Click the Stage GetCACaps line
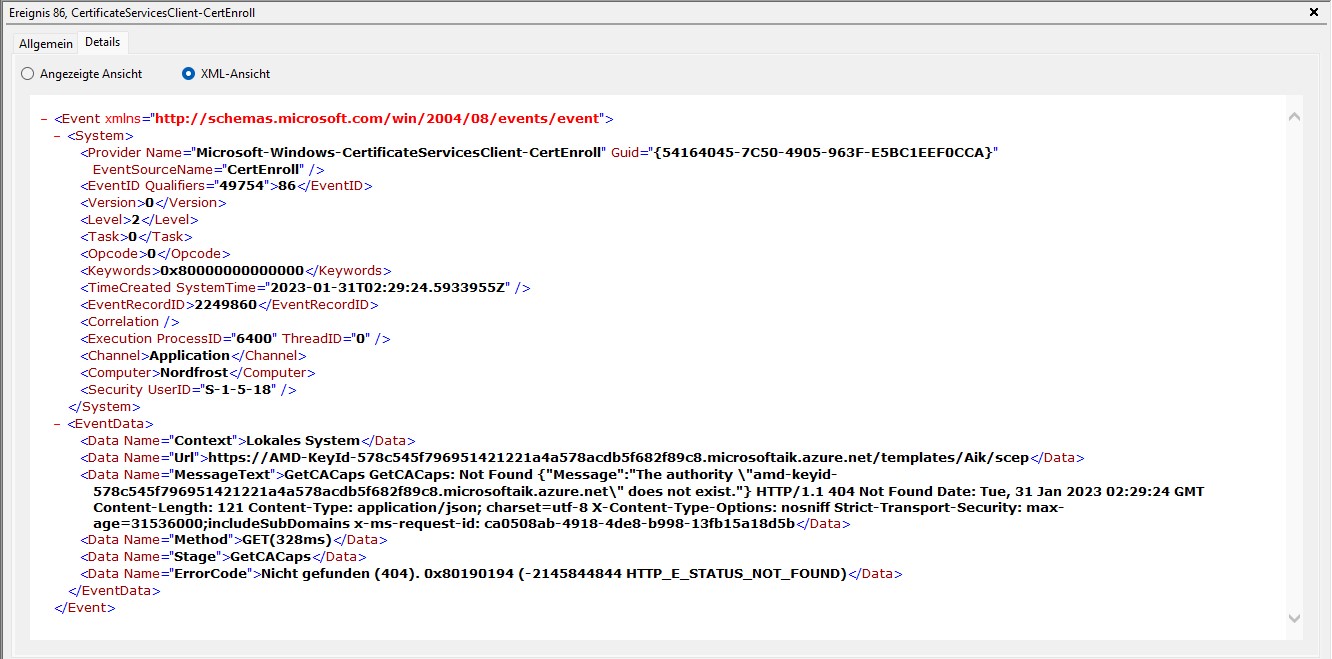1332x659 pixels. [223, 558]
